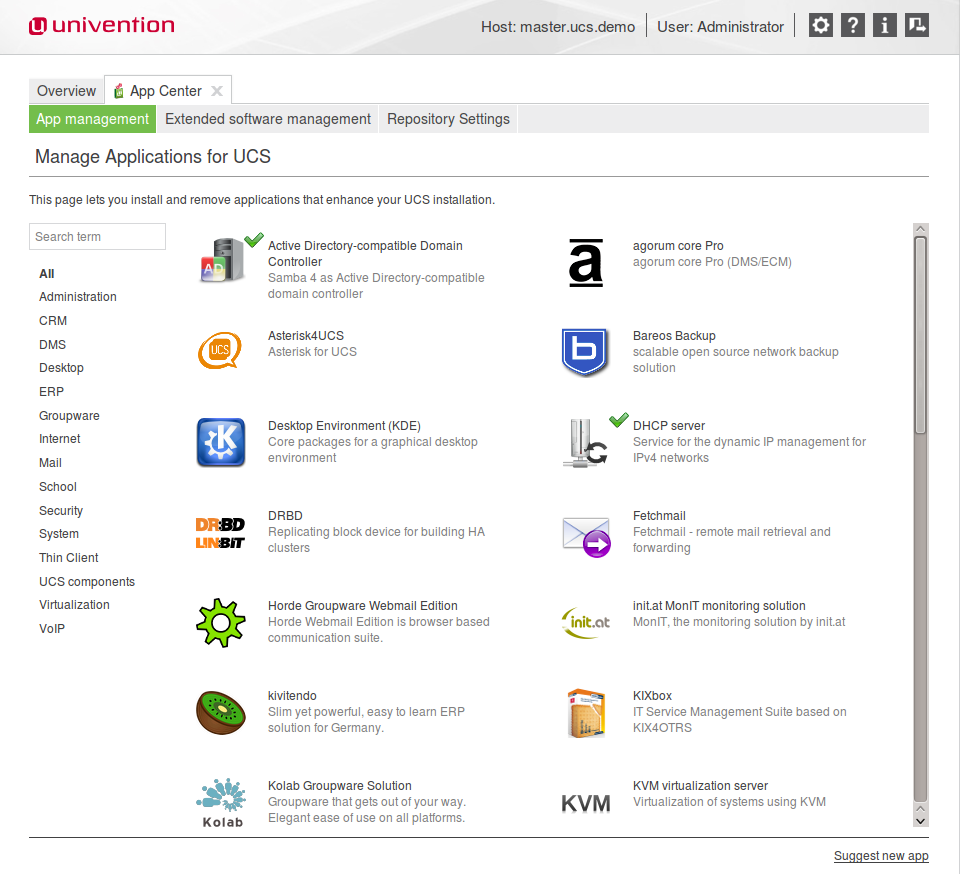Open the Horde Groupware gear icon
Image resolution: width=960 pixels, height=874 pixels.
pos(220,622)
